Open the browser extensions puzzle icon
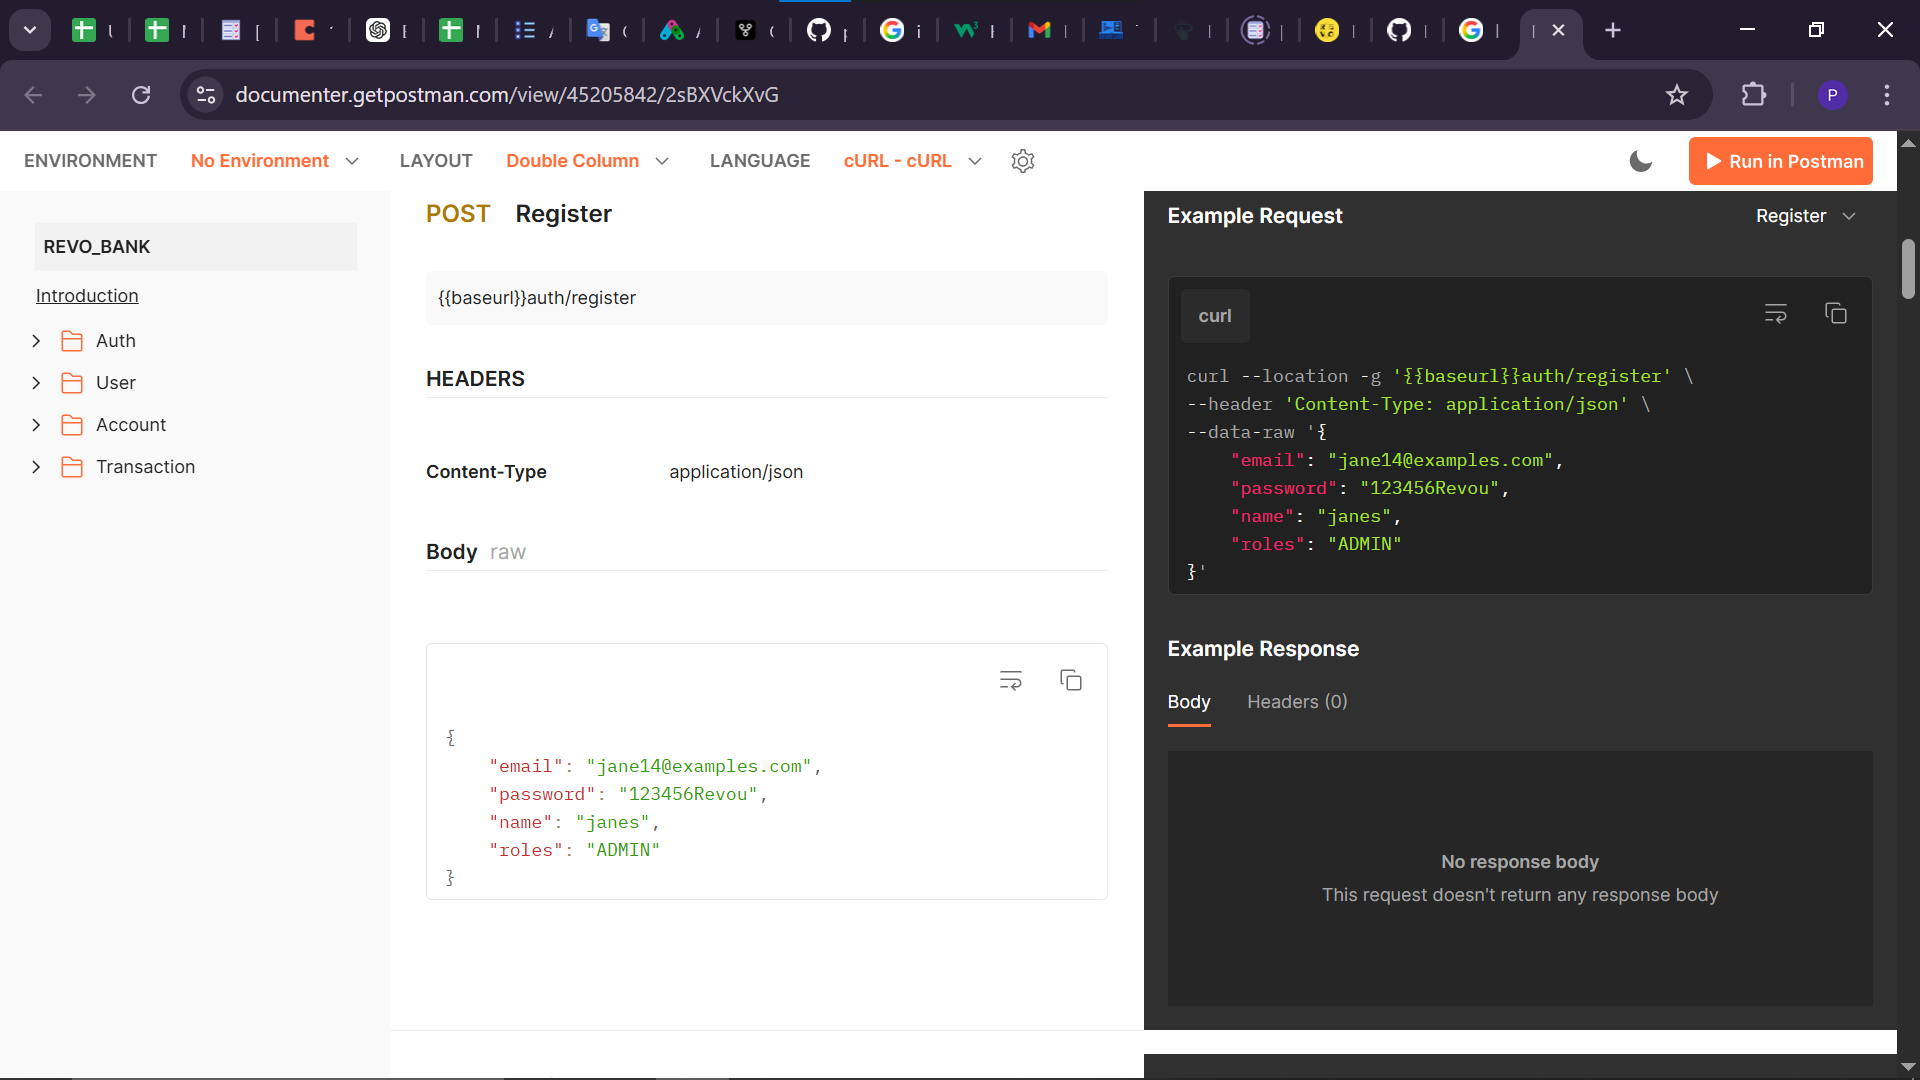 click(1753, 95)
